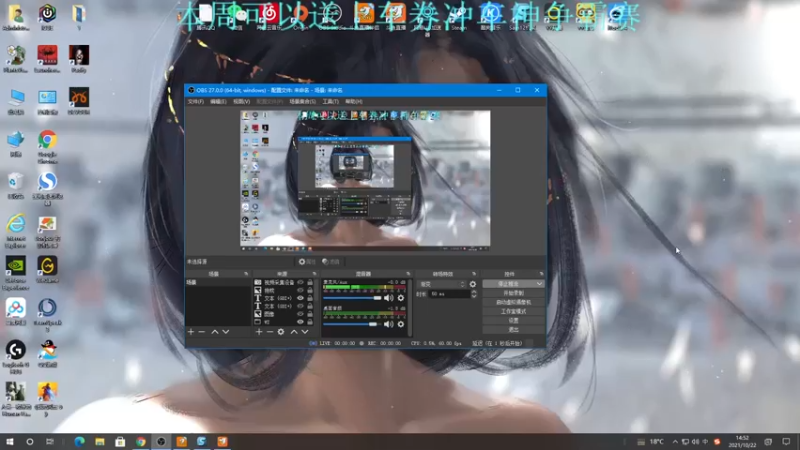
Task: Adjust 桌面音频 volume slider
Action: [352, 324]
